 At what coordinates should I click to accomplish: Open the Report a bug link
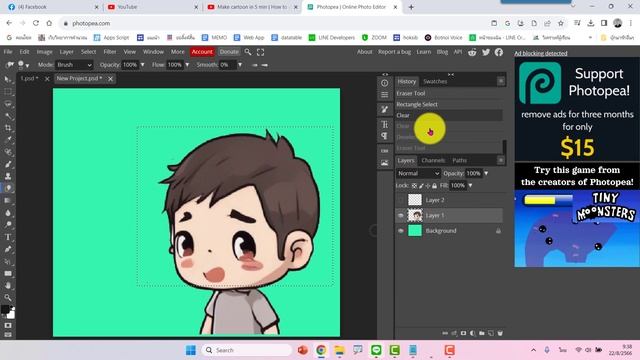(x=394, y=52)
